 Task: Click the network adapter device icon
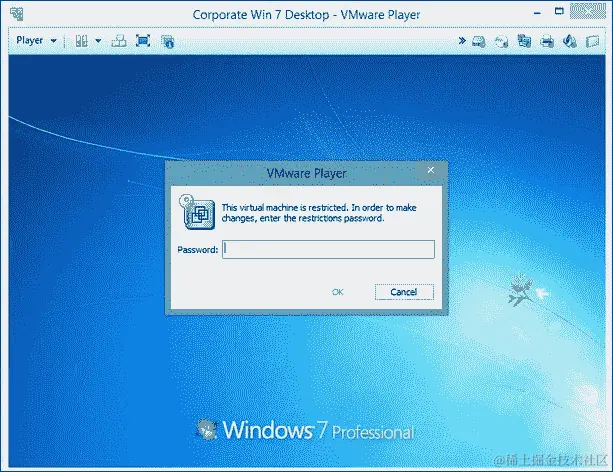click(x=524, y=41)
